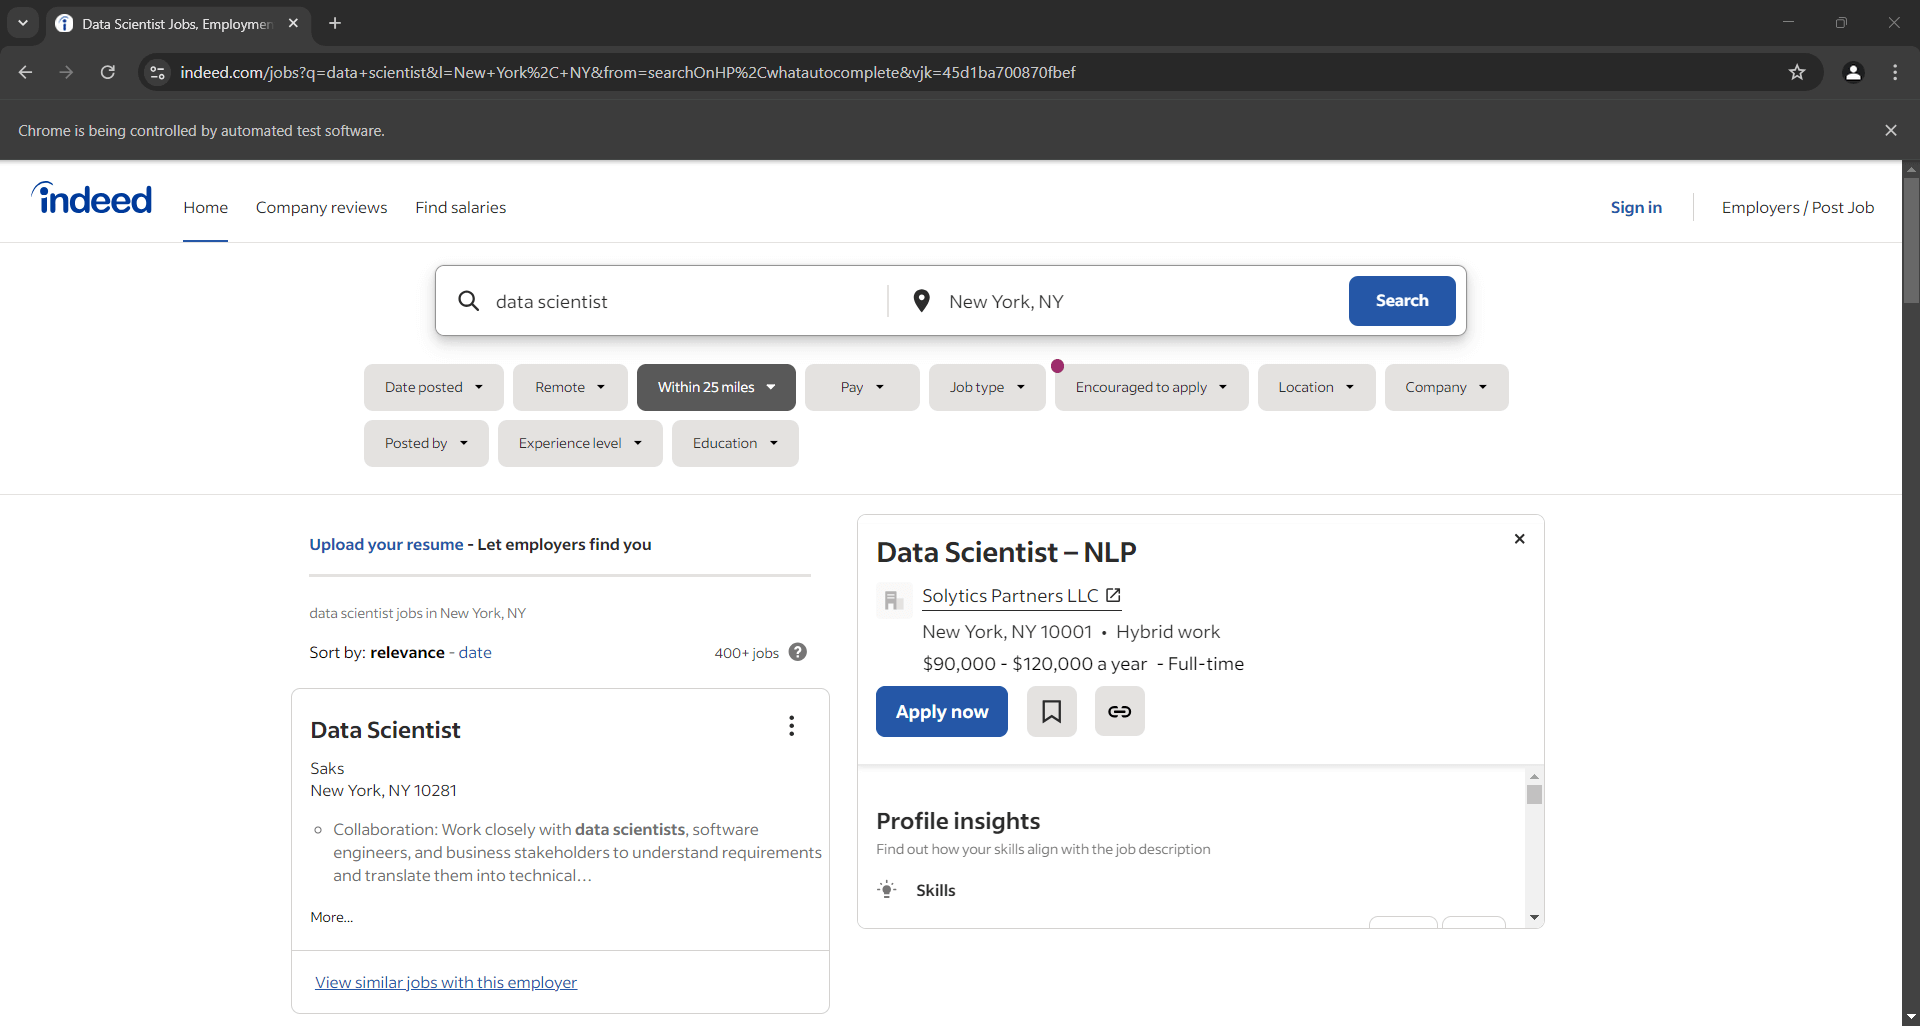The width and height of the screenshot is (1920, 1026).
Task: Click the Indeed logo
Action: 92,200
